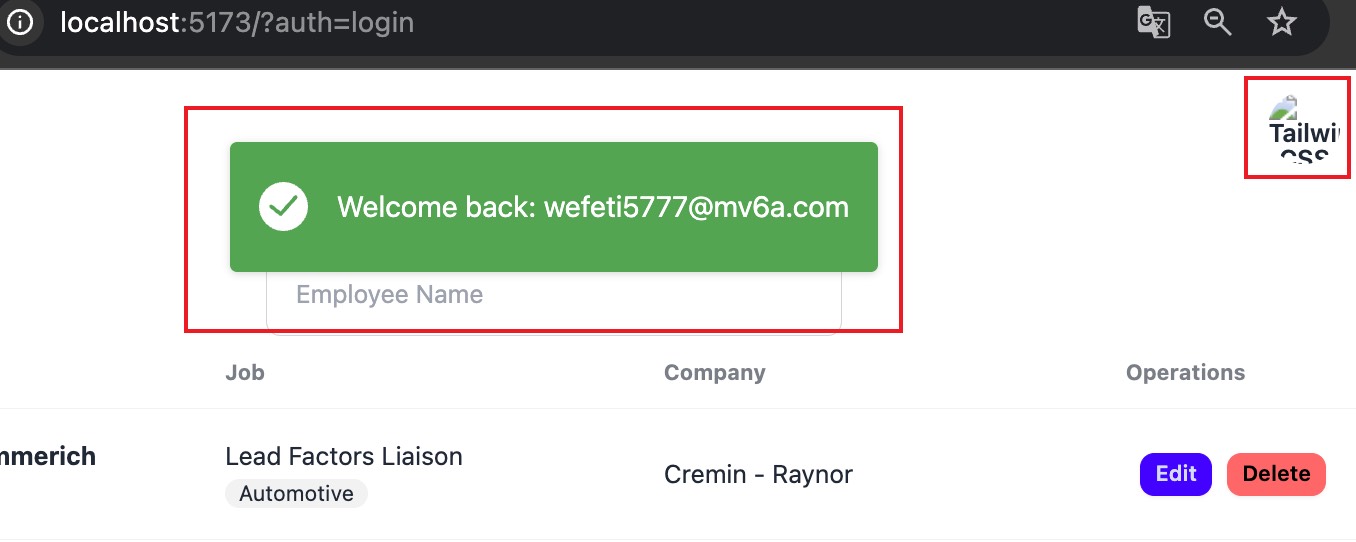1356x542 pixels.
Task: Click the zoom magnifier icon
Action: (x=1217, y=22)
